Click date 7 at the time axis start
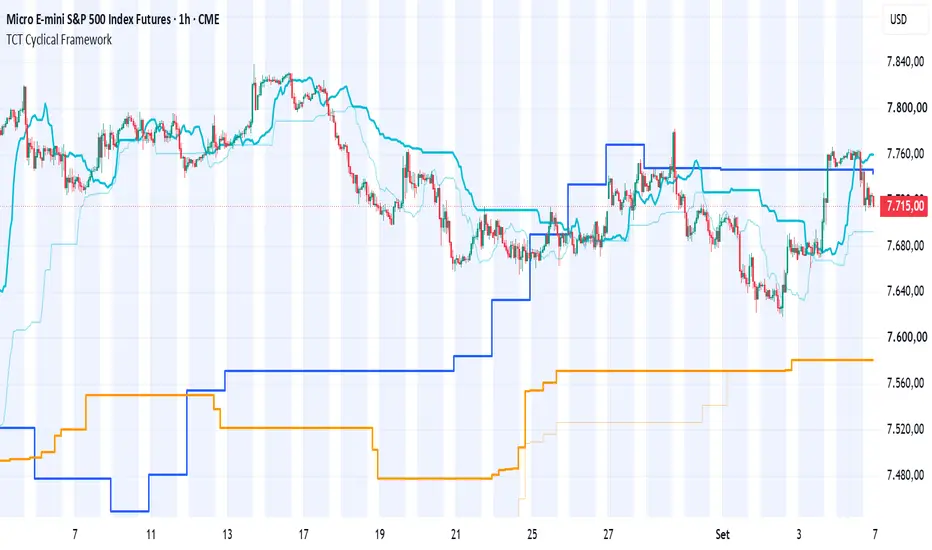 coord(75,535)
